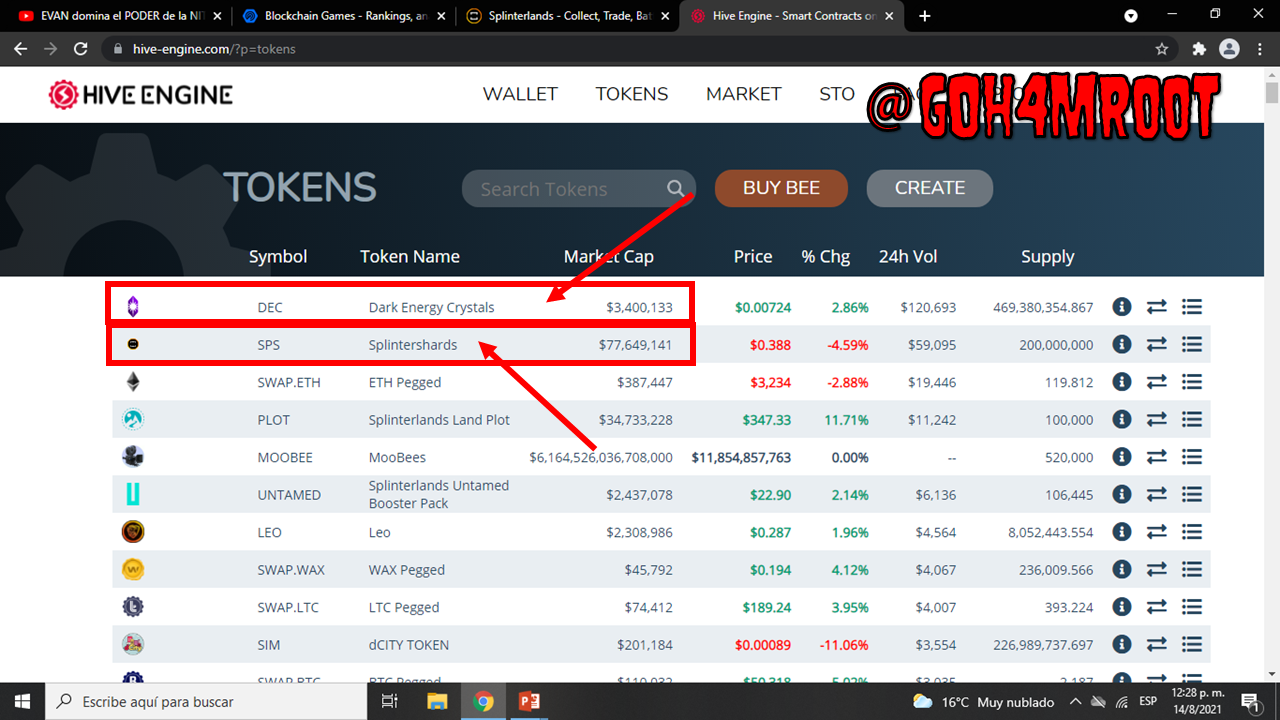Open the notification center
The image size is (1280, 720).
click(1249, 701)
